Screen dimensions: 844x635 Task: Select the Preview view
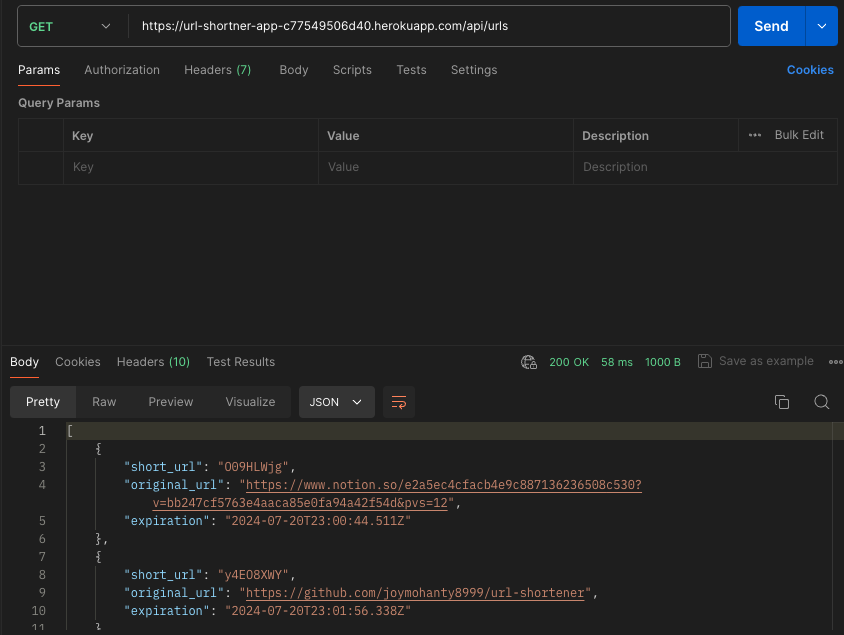point(171,402)
